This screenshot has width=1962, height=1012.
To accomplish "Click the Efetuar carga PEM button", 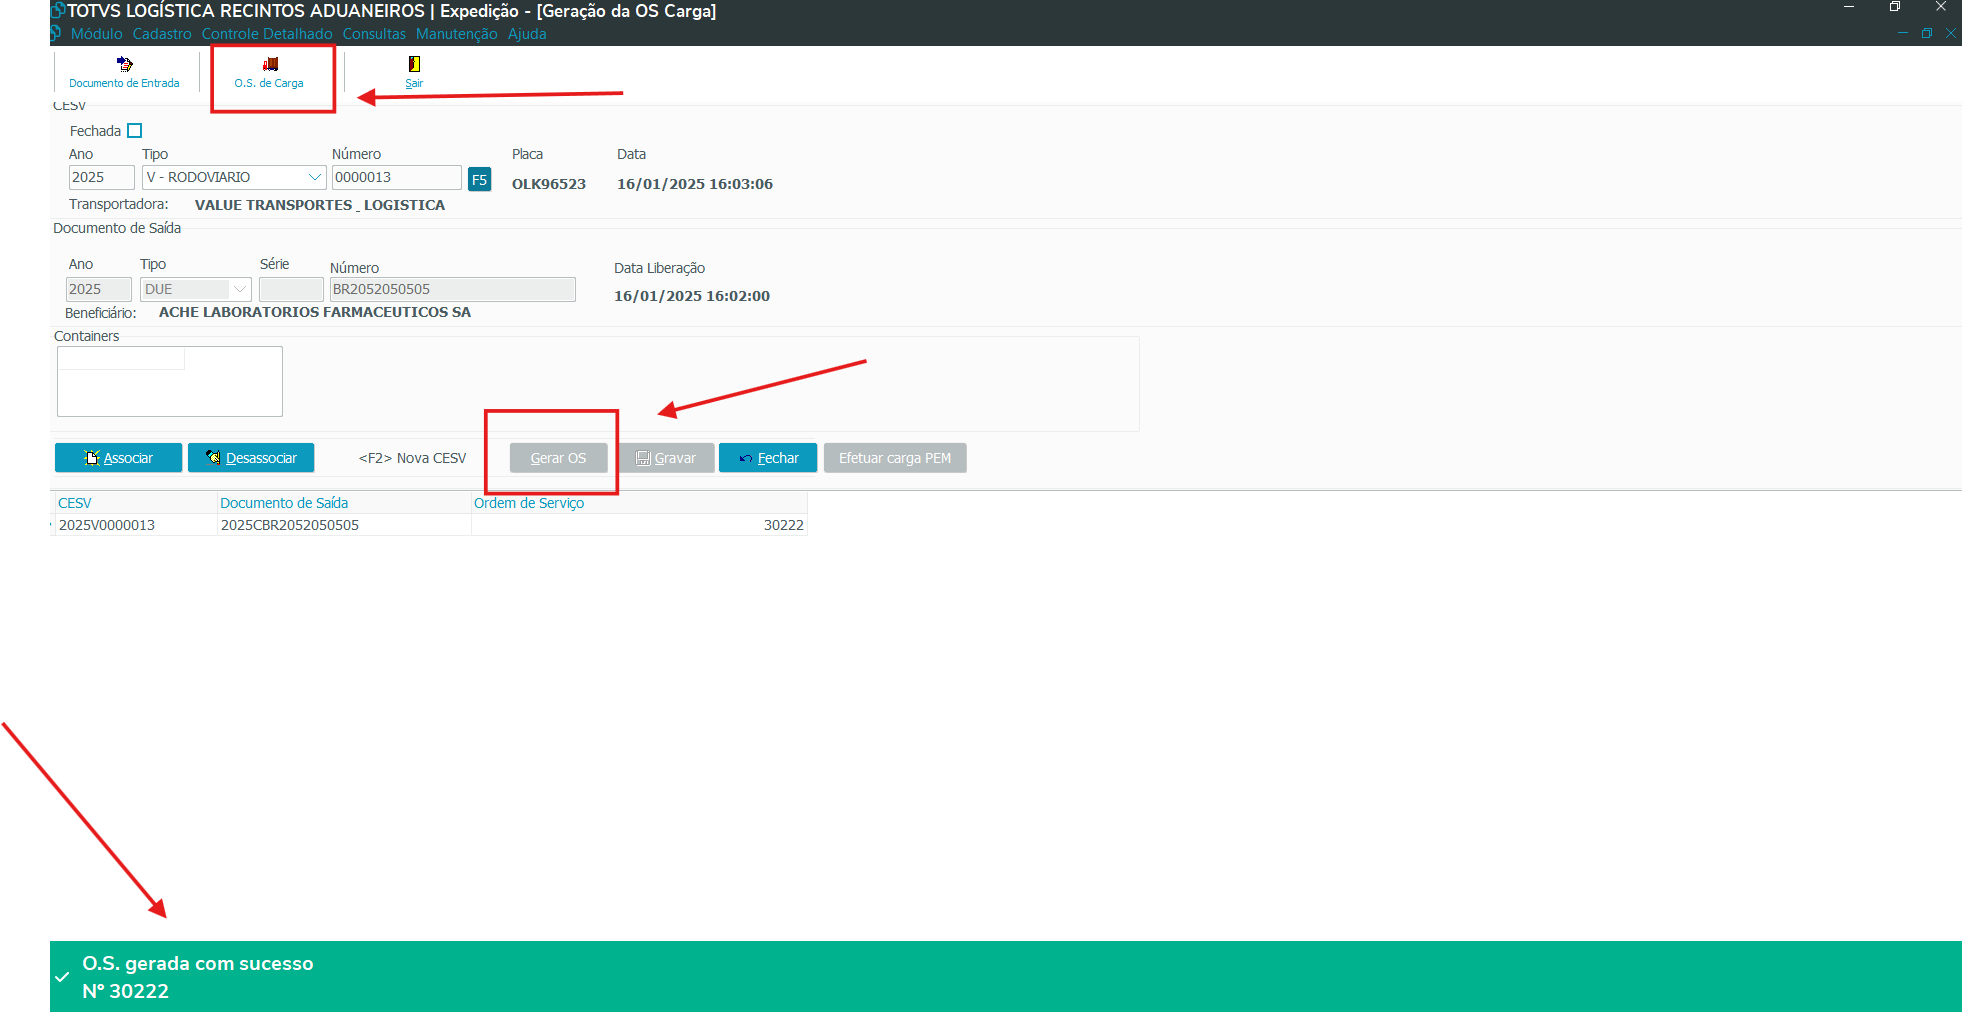I will pyautogui.click(x=895, y=458).
